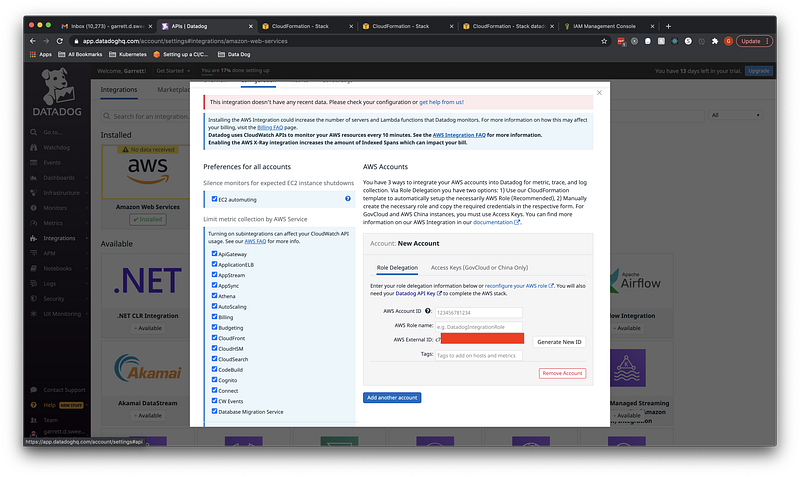Open Logs in the sidebar
The image size is (800, 477).
(49, 284)
